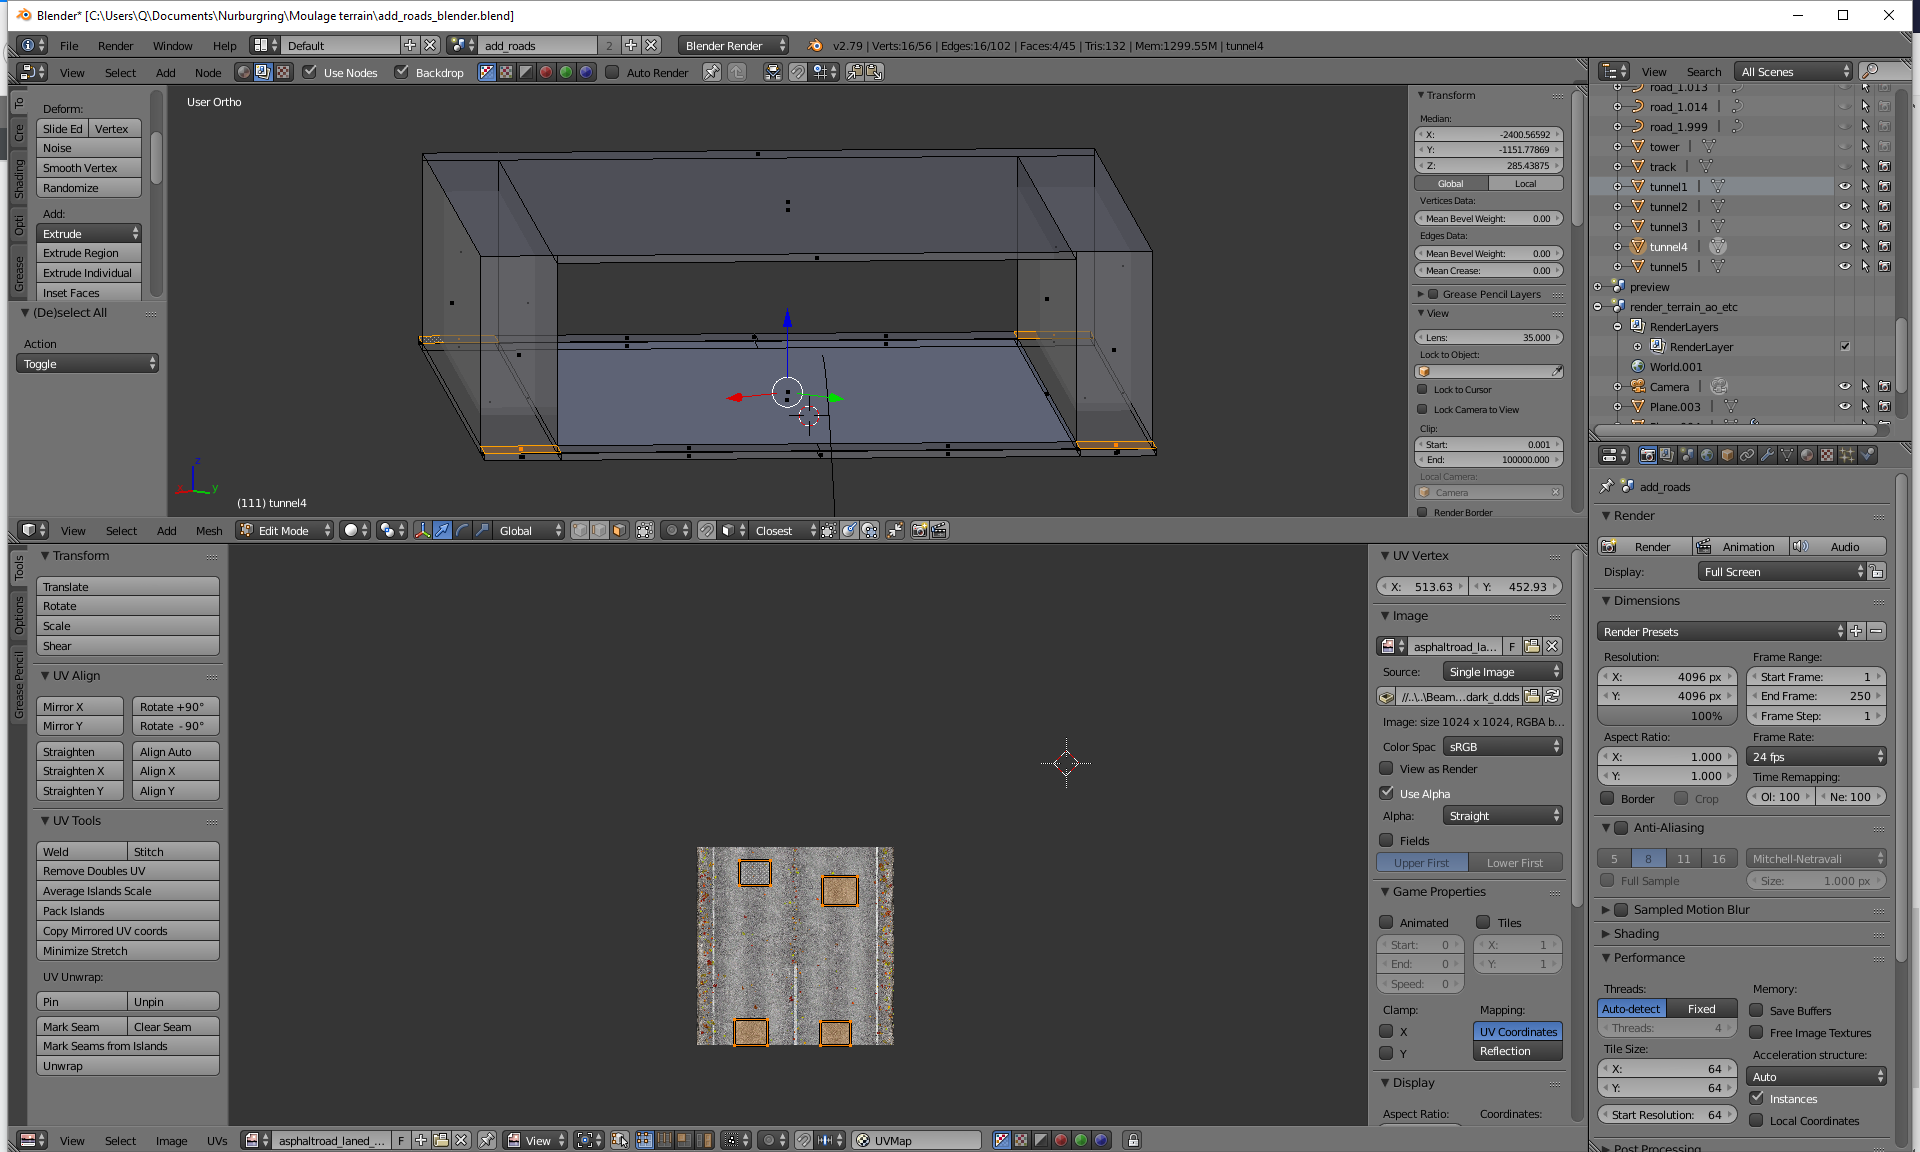Click the 100% resolution percentage slider
This screenshot has width=1920, height=1152.
1667,716
